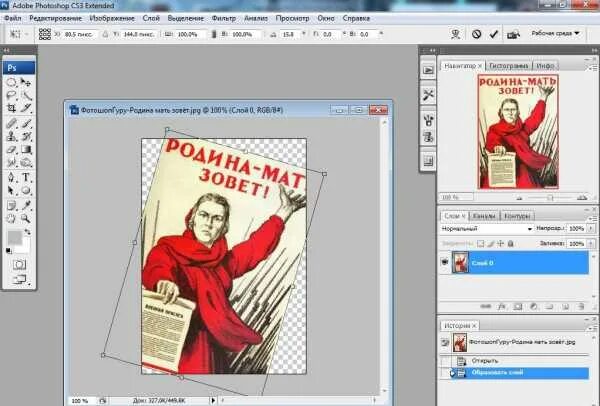Cancel the transform
Image resolution: width=600 pixels, height=406 pixels.
[476, 34]
